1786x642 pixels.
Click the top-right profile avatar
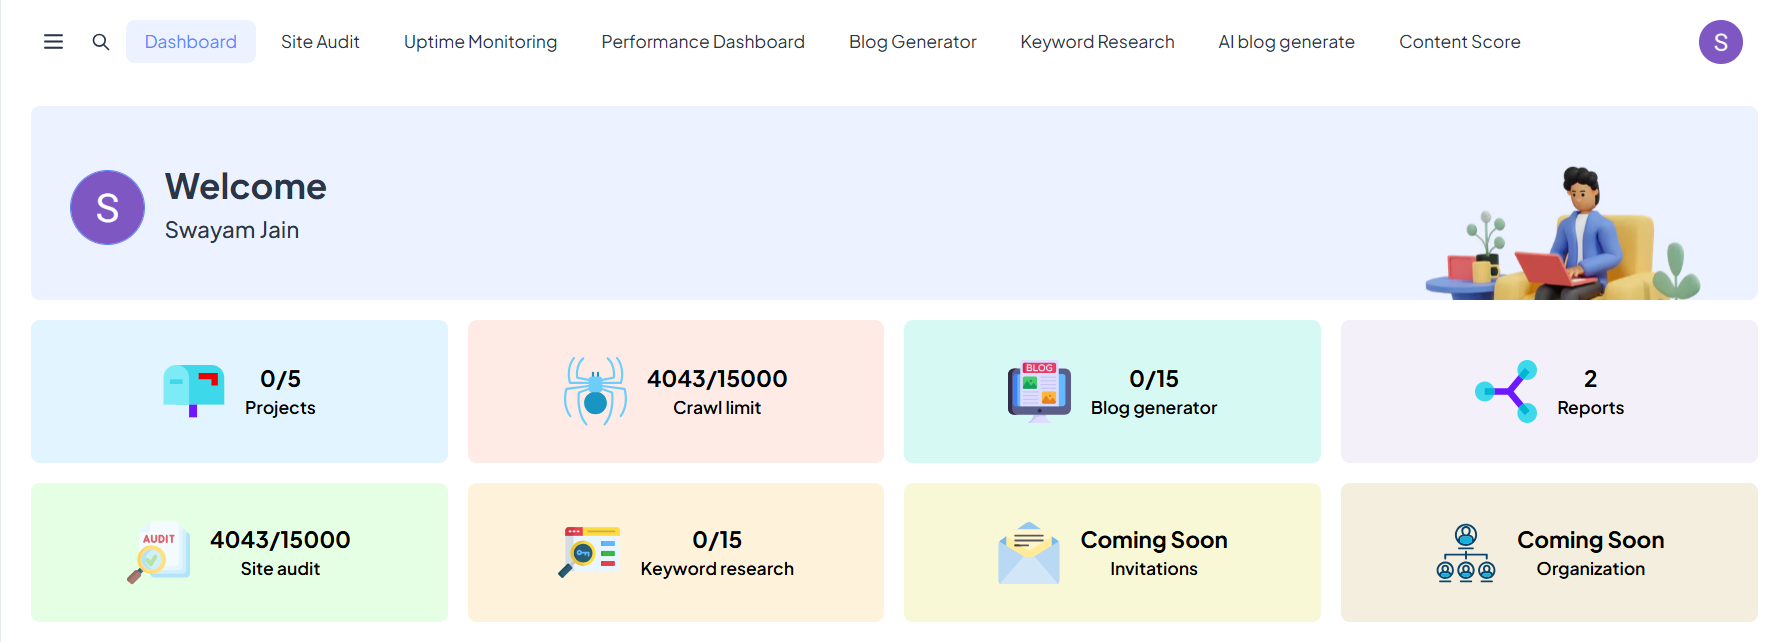[1720, 42]
